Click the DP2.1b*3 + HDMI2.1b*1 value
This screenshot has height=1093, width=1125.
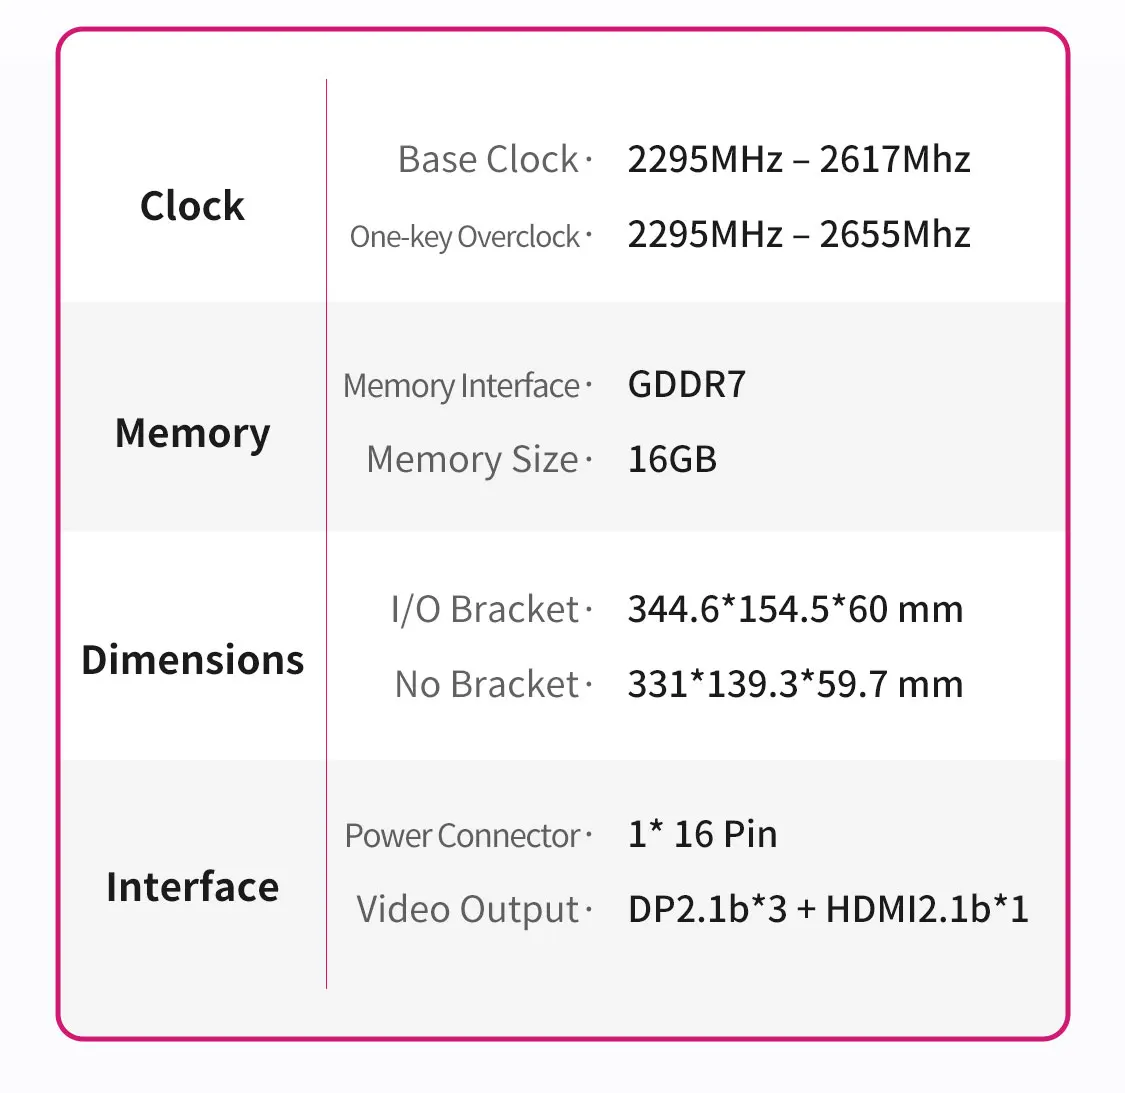(x=828, y=909)
